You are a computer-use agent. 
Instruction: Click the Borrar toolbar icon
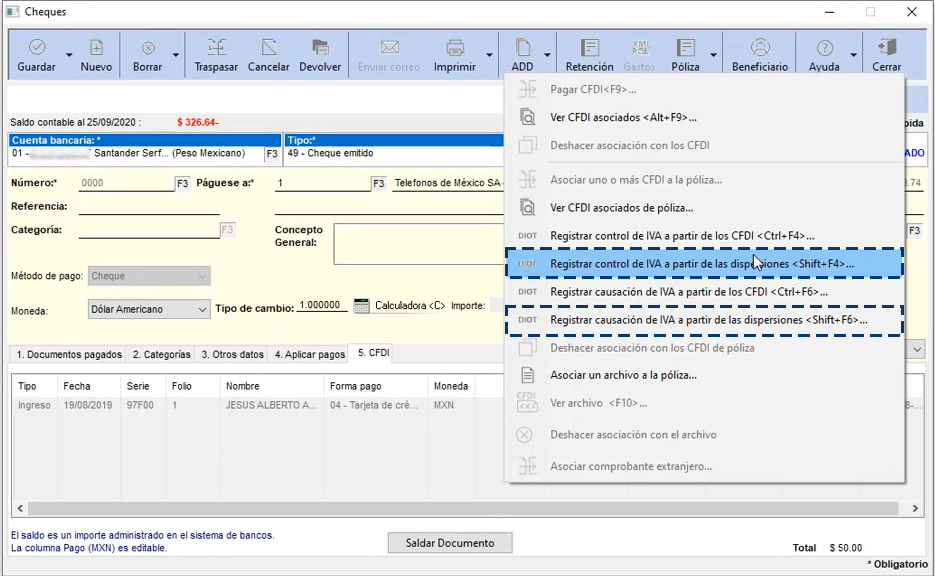(147, 48)
